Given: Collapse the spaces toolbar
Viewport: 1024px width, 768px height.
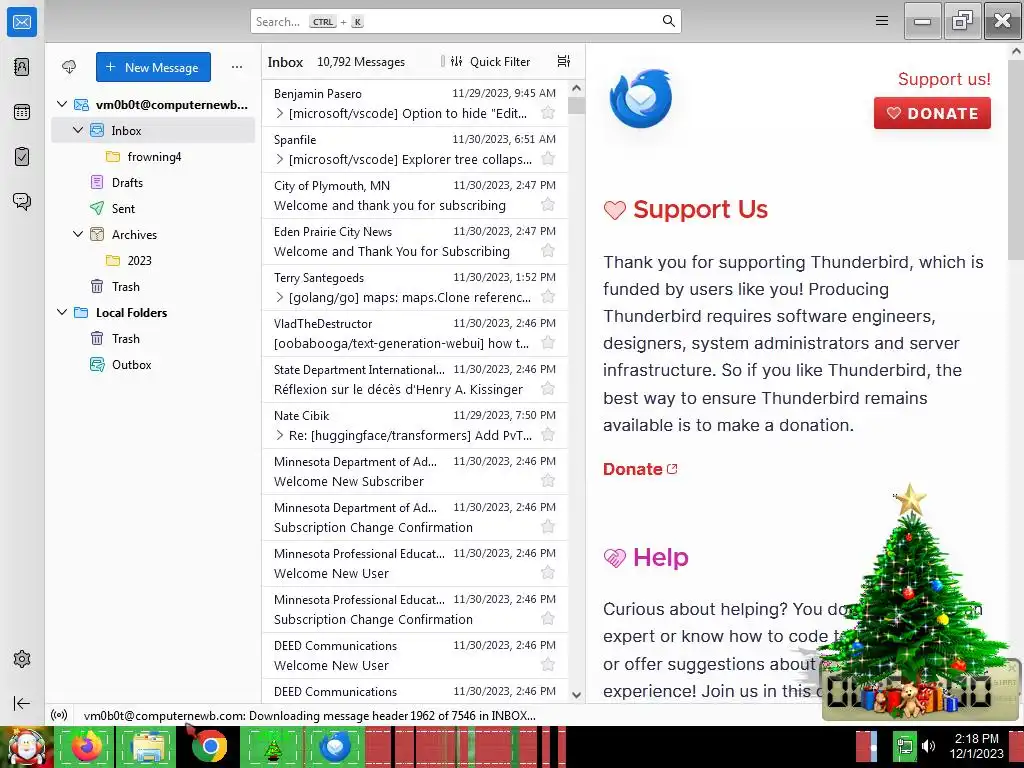Looking at the screenshot, I should tap(22, 703).
